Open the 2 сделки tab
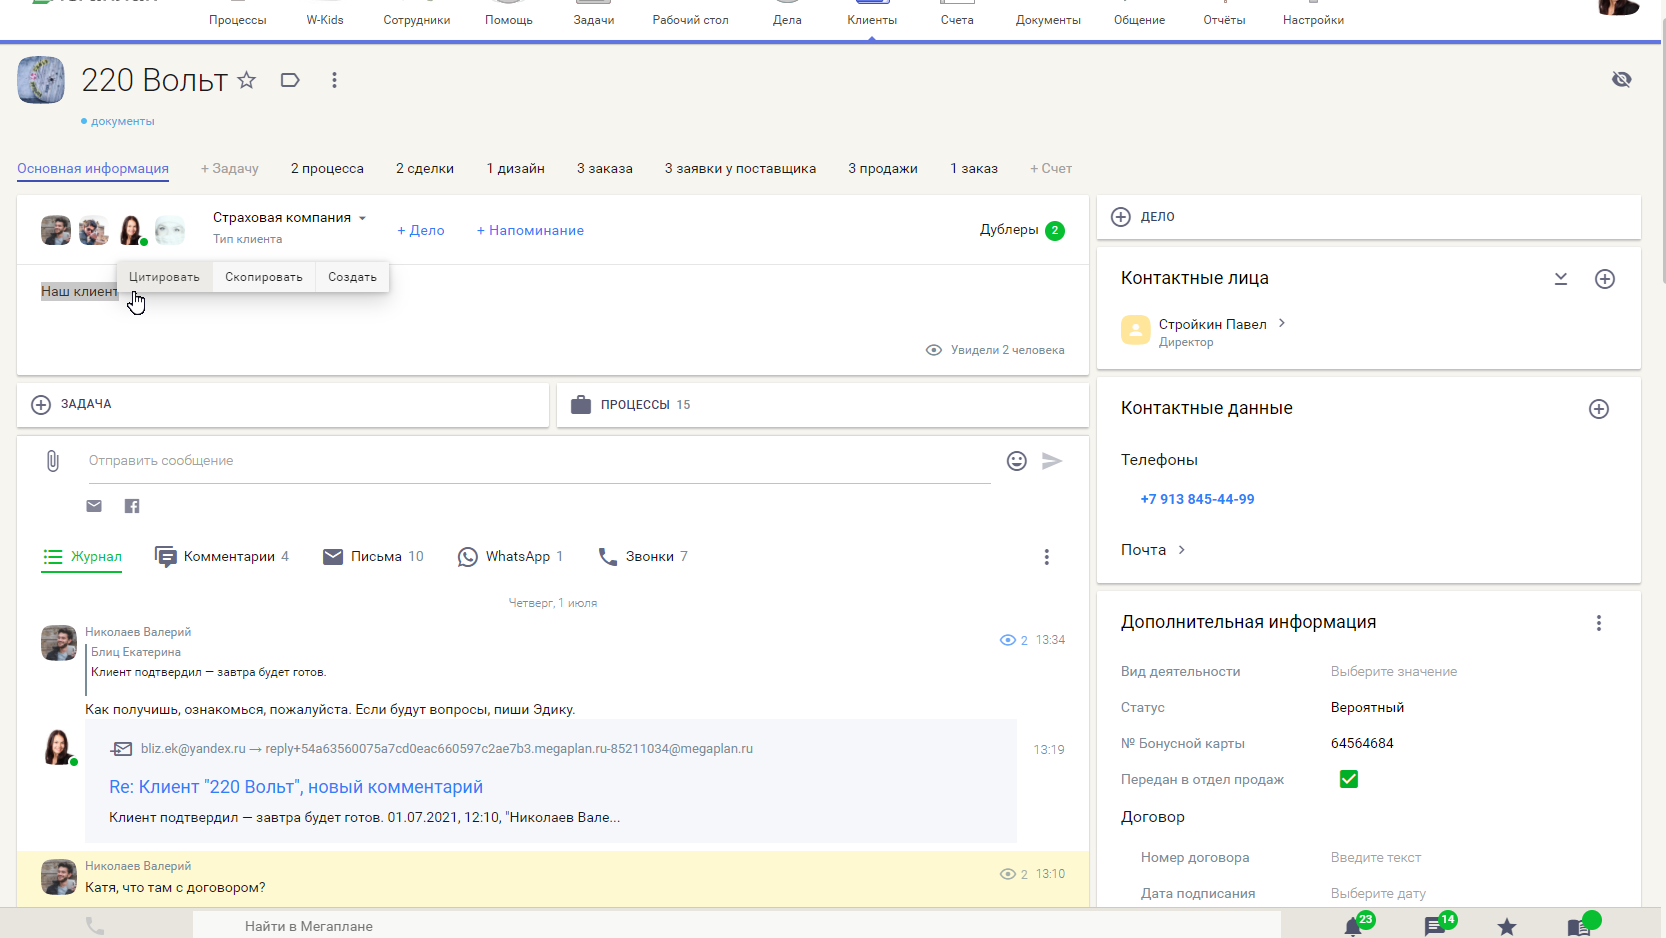 425,169
